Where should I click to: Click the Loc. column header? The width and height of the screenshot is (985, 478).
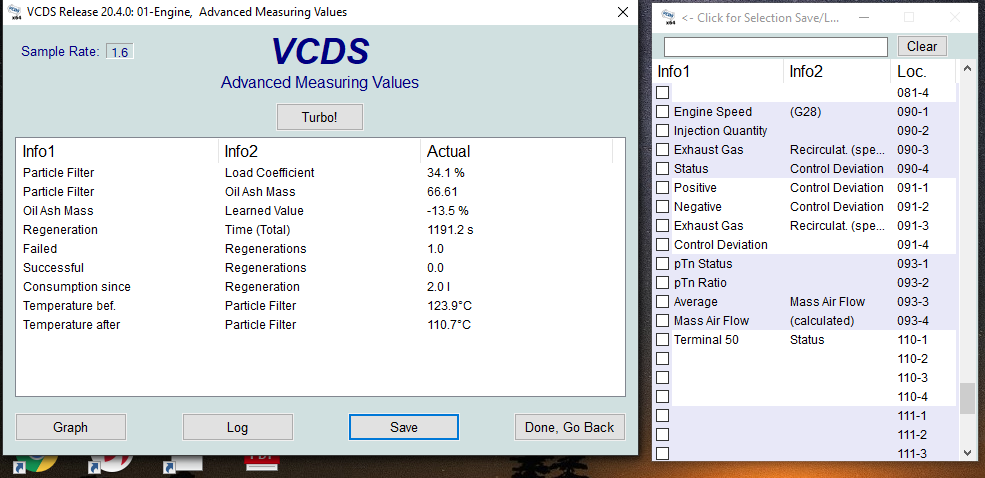[912, 72]
